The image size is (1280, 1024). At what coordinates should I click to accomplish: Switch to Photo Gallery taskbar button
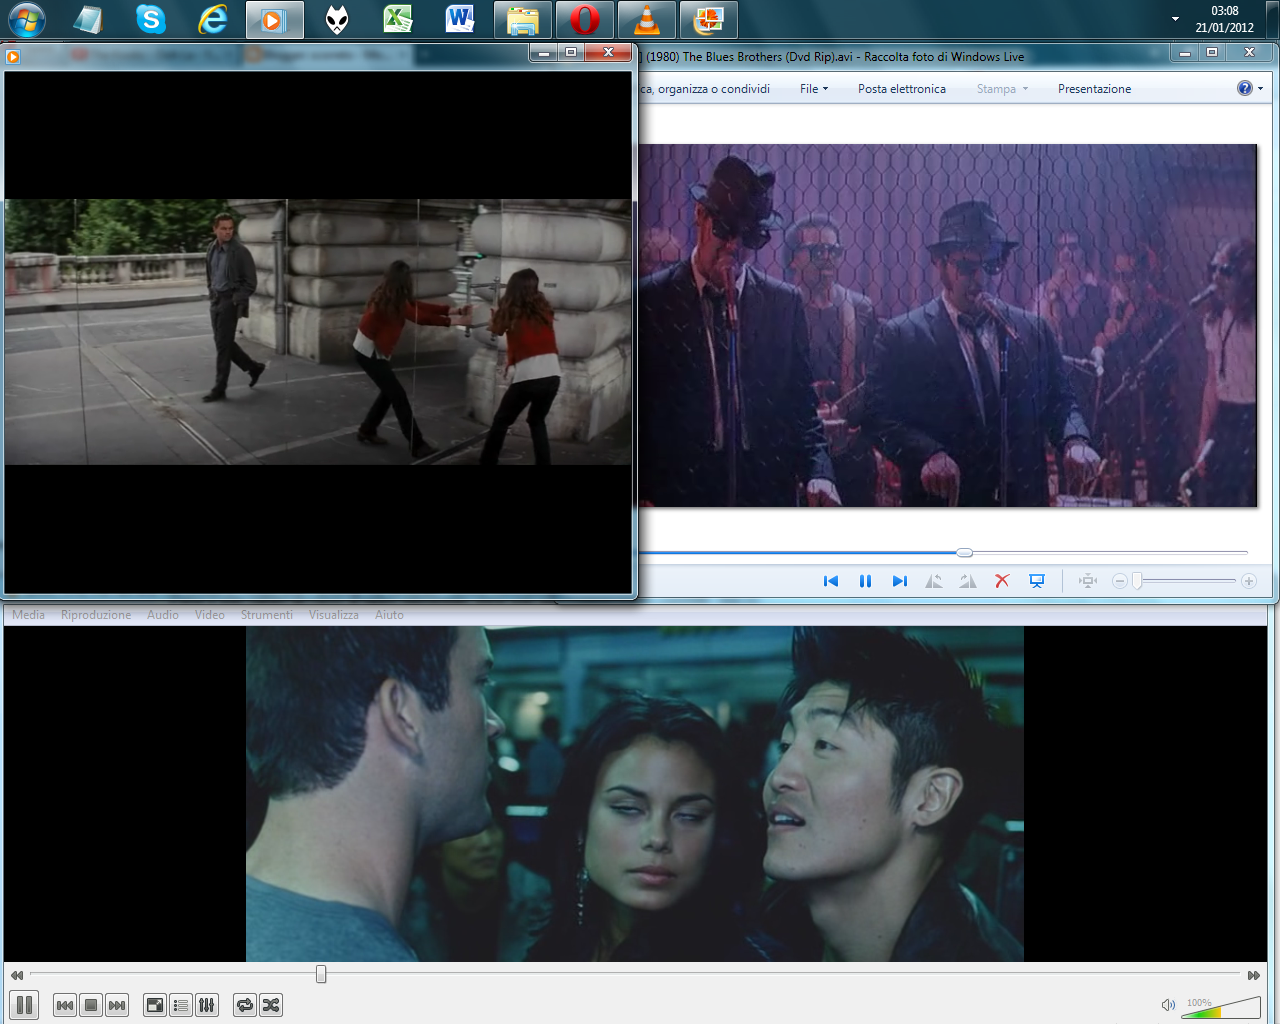(x=709, y=20)
